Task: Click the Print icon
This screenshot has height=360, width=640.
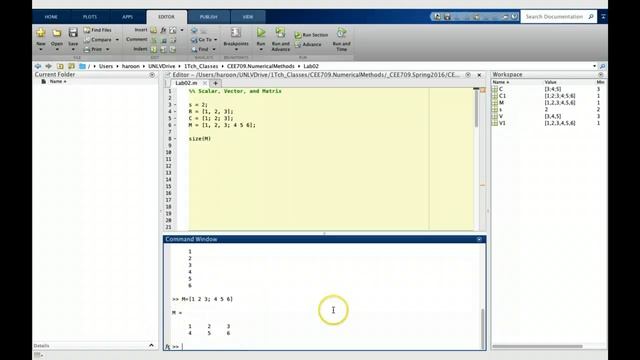Action: click(87, 49)
